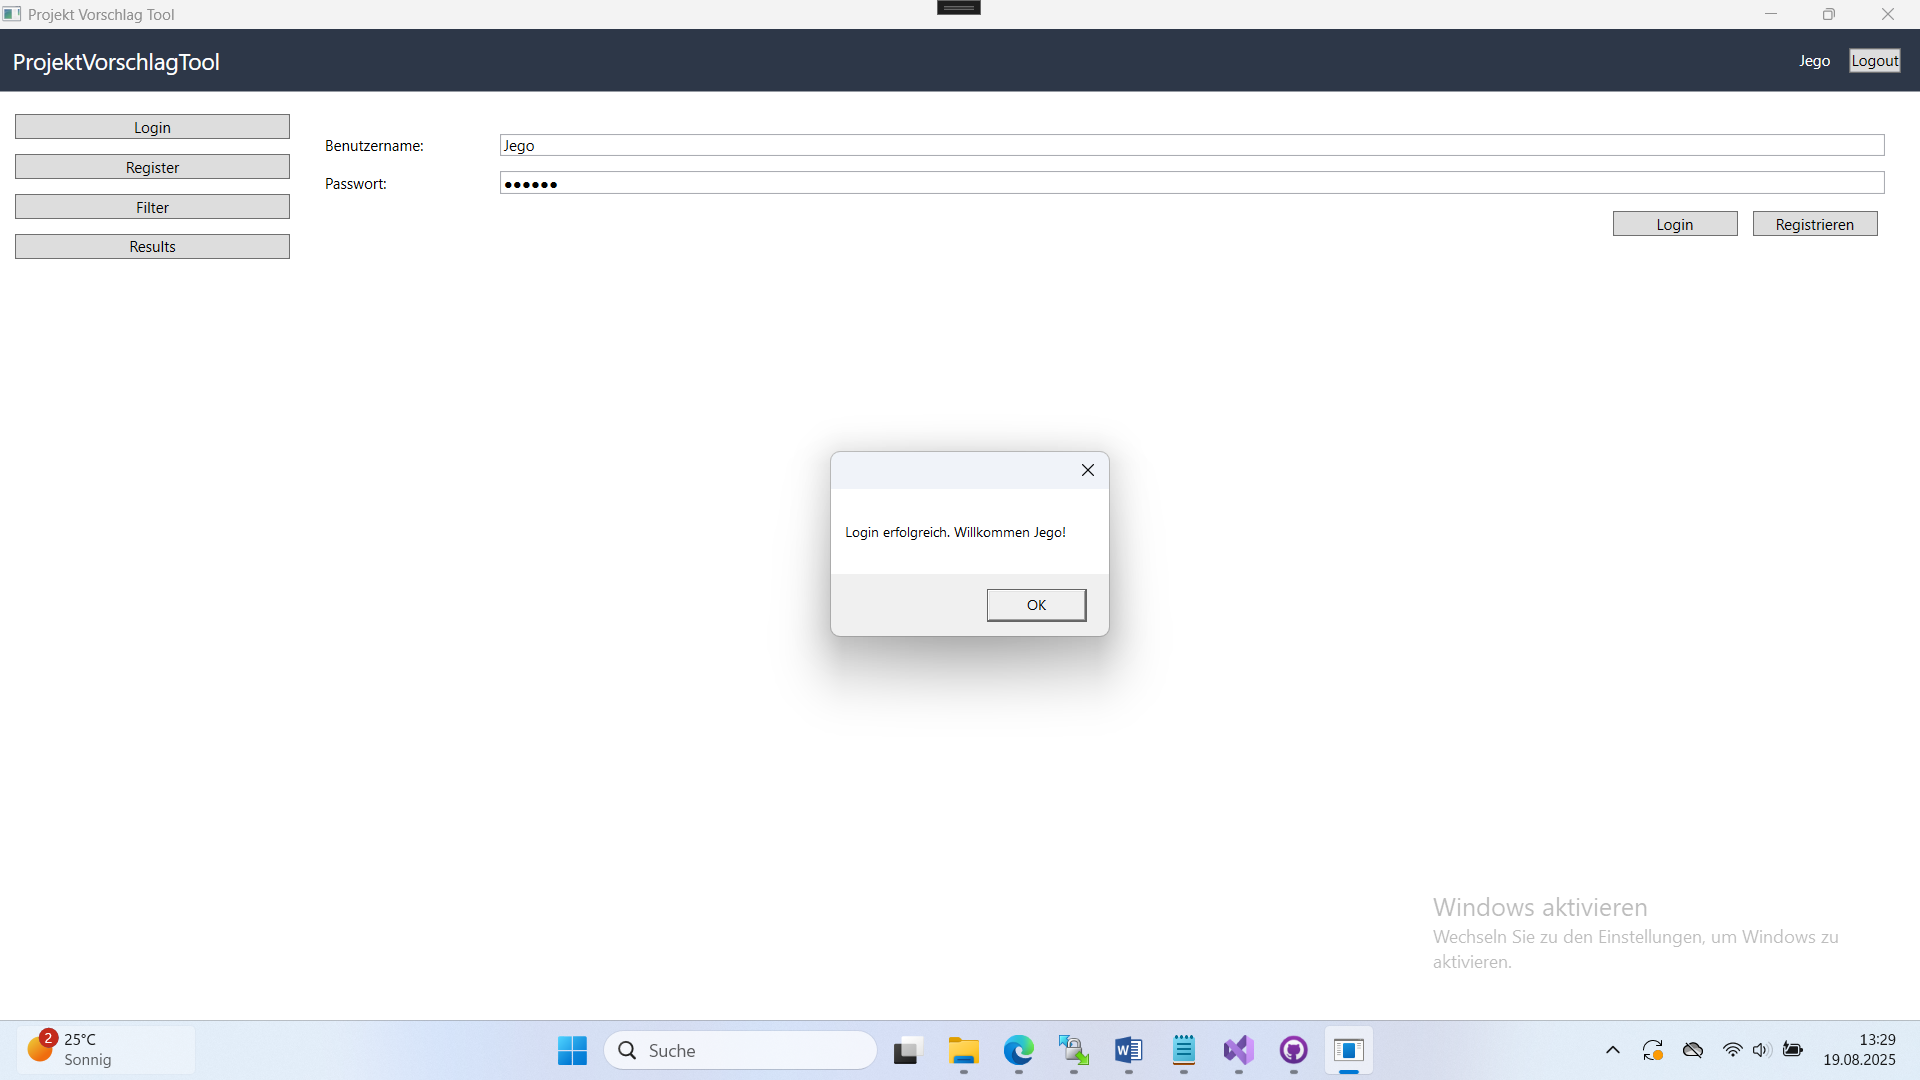Click inside the Benutzername input field
Screen dimensions: 1920x1080
(x=1190, y=145)
